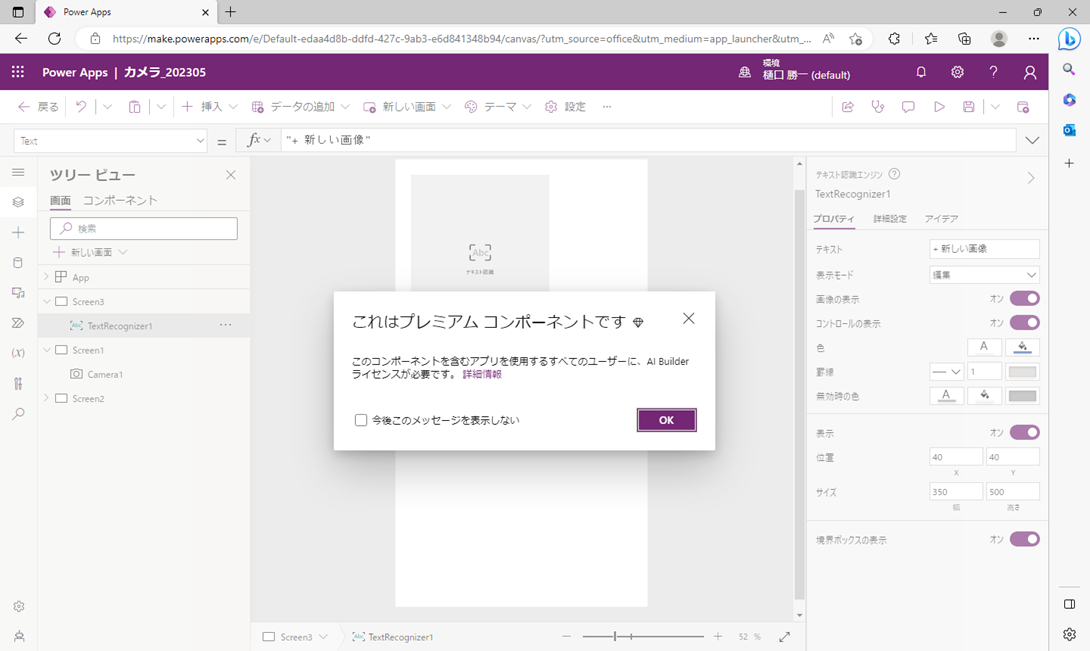Open the comments icon in the toolbar
Image resolution: width=1090 pixels, height=651 pixels.
coord(908,106)
